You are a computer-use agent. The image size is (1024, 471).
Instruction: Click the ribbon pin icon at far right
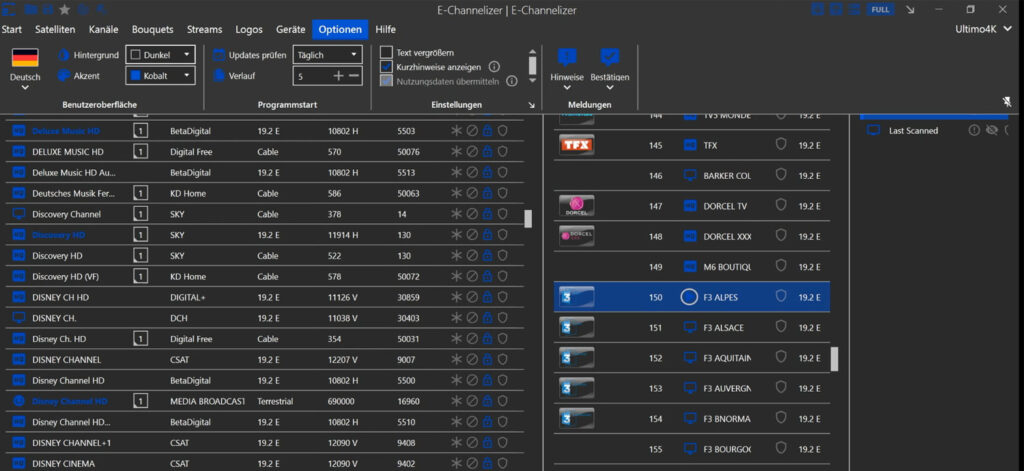click(1007, 102)
